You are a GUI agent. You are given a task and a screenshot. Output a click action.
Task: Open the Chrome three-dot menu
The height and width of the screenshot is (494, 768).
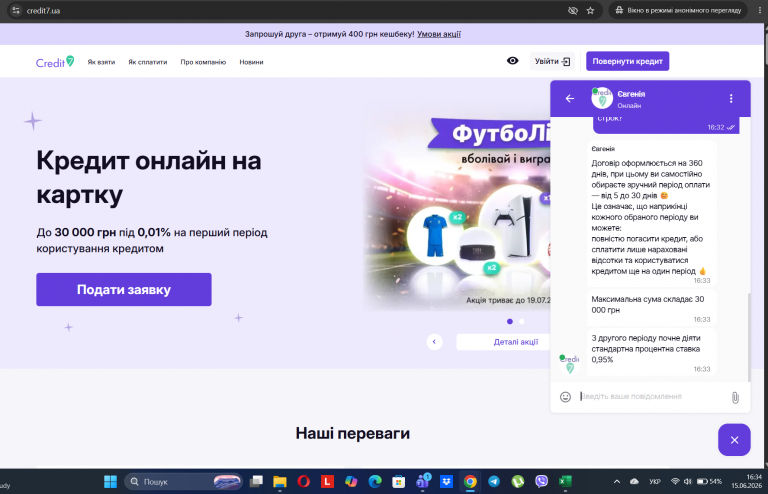click(x=760, y=10)
